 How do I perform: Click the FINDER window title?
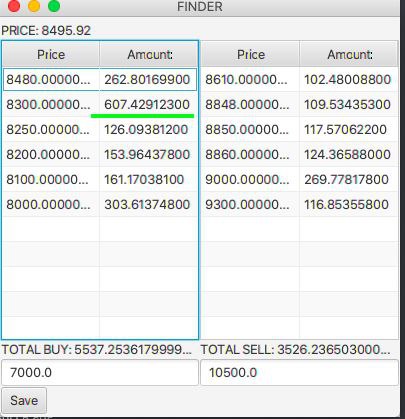click(200, 7)
